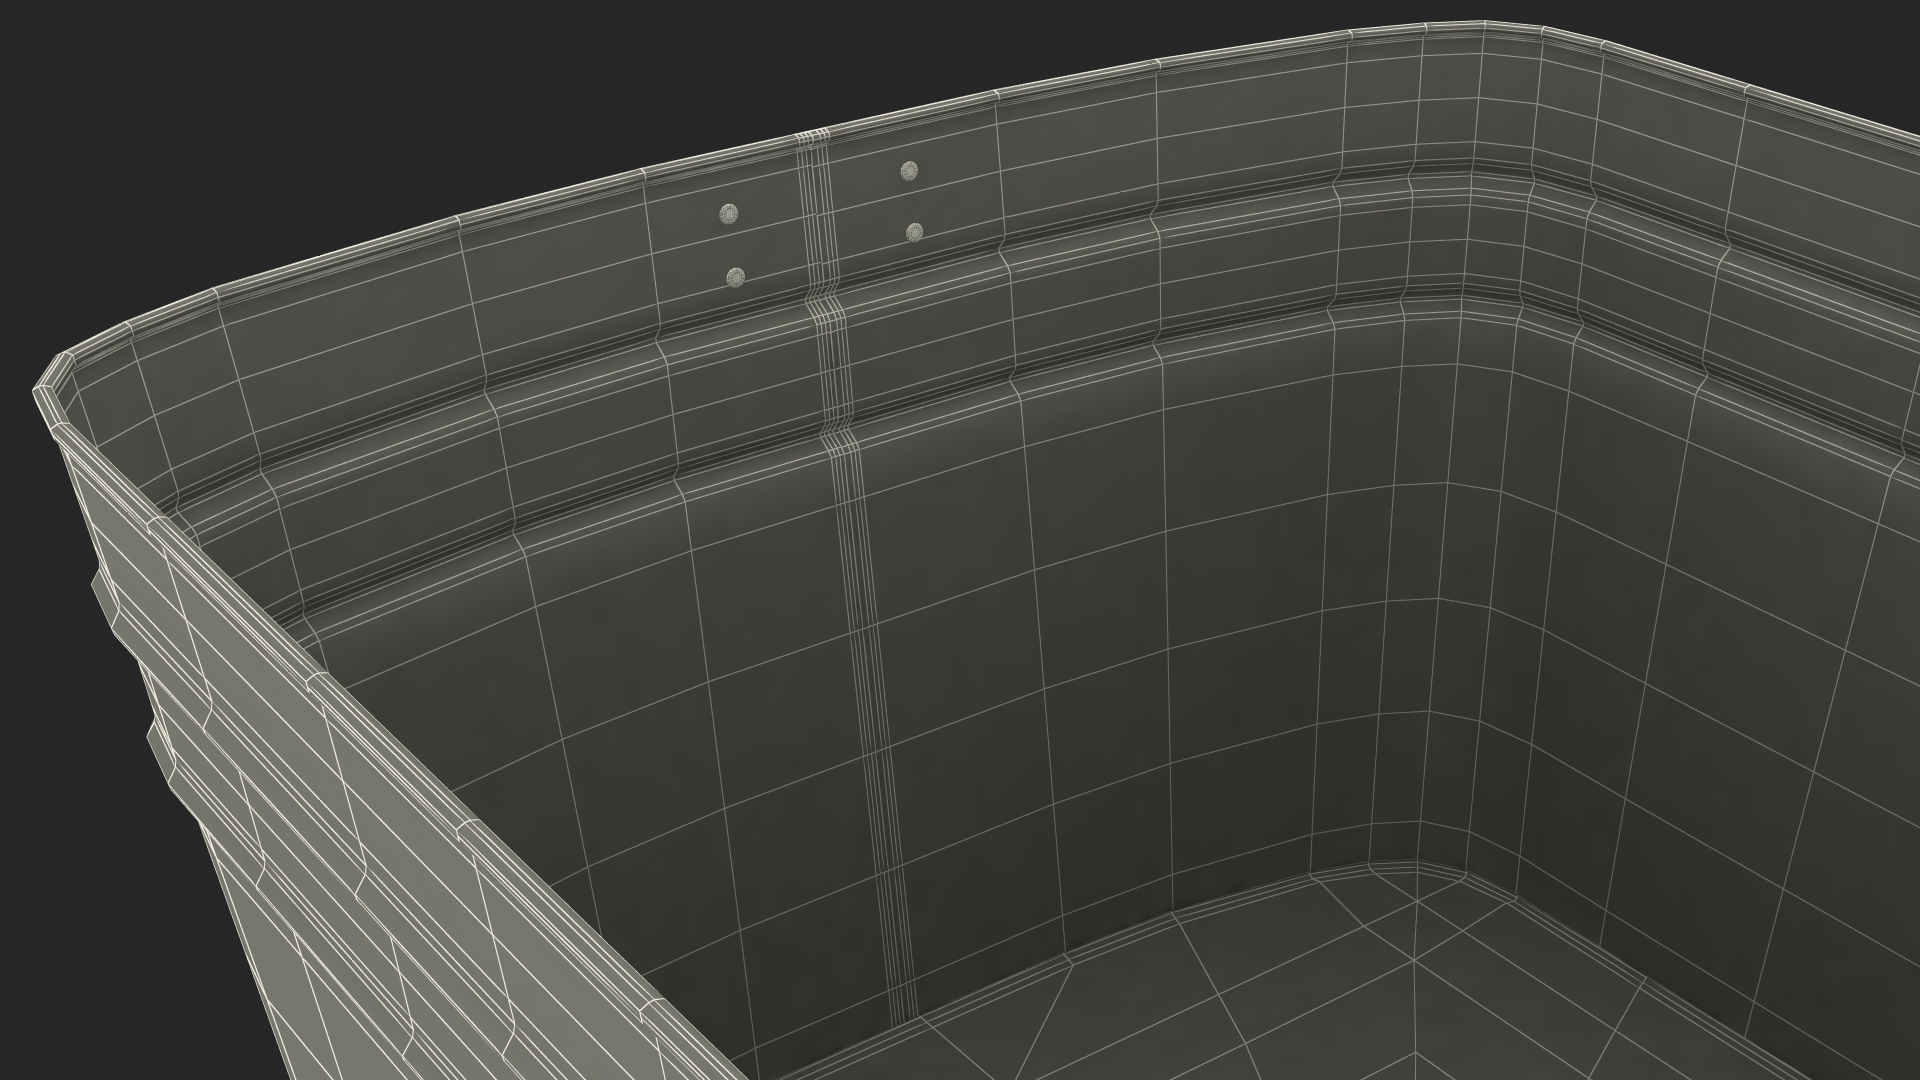Select the upper rivet right of the seam
The image size is (1920, 1080).
pos(909,171)
